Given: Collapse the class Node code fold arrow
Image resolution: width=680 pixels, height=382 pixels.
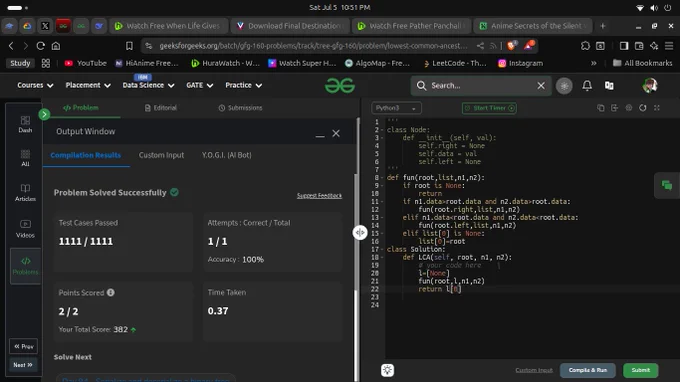Looking at the screenshot, I should tap(382, 130).
